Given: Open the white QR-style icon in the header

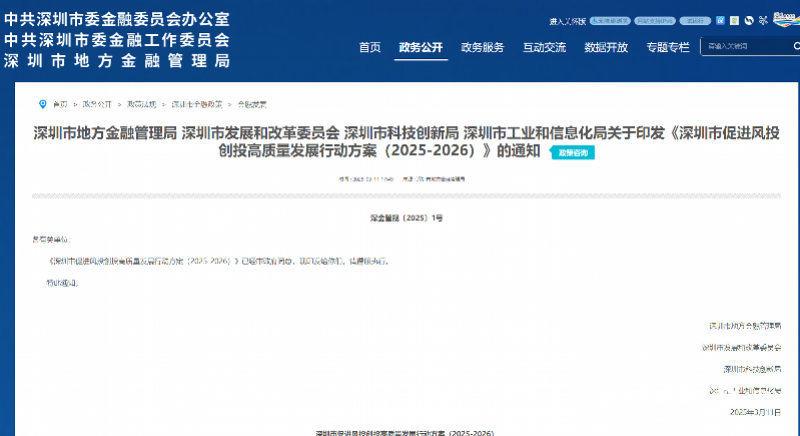Looking at the screenshot, I should click(x=734, y=20).
